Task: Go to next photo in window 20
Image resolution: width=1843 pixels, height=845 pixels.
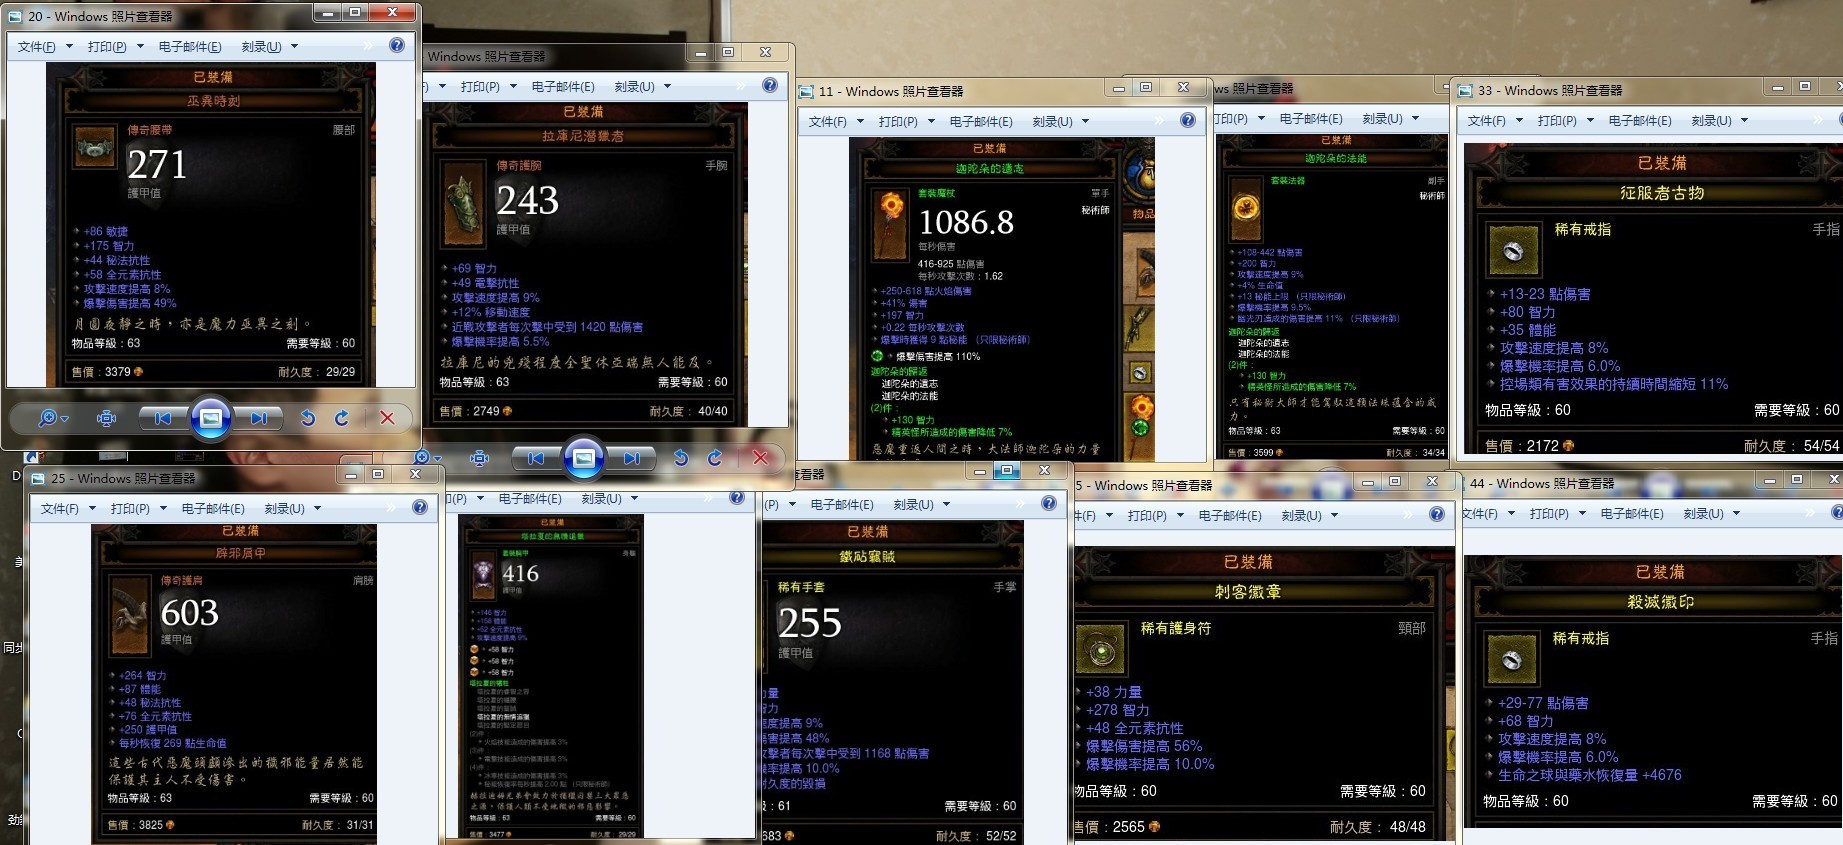Action: tap(259, 418)
